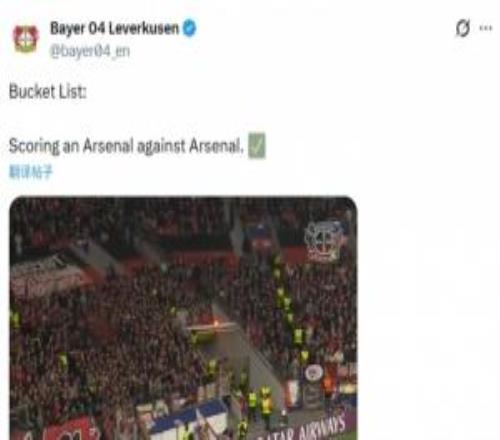
Task: Click the final word 'Arsenal.' in the post
Action: pyautogui.click(x=216, y=146)
